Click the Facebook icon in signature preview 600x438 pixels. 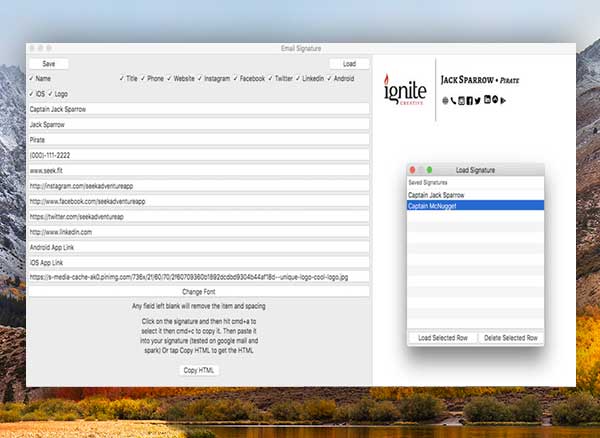click(470, 101)
